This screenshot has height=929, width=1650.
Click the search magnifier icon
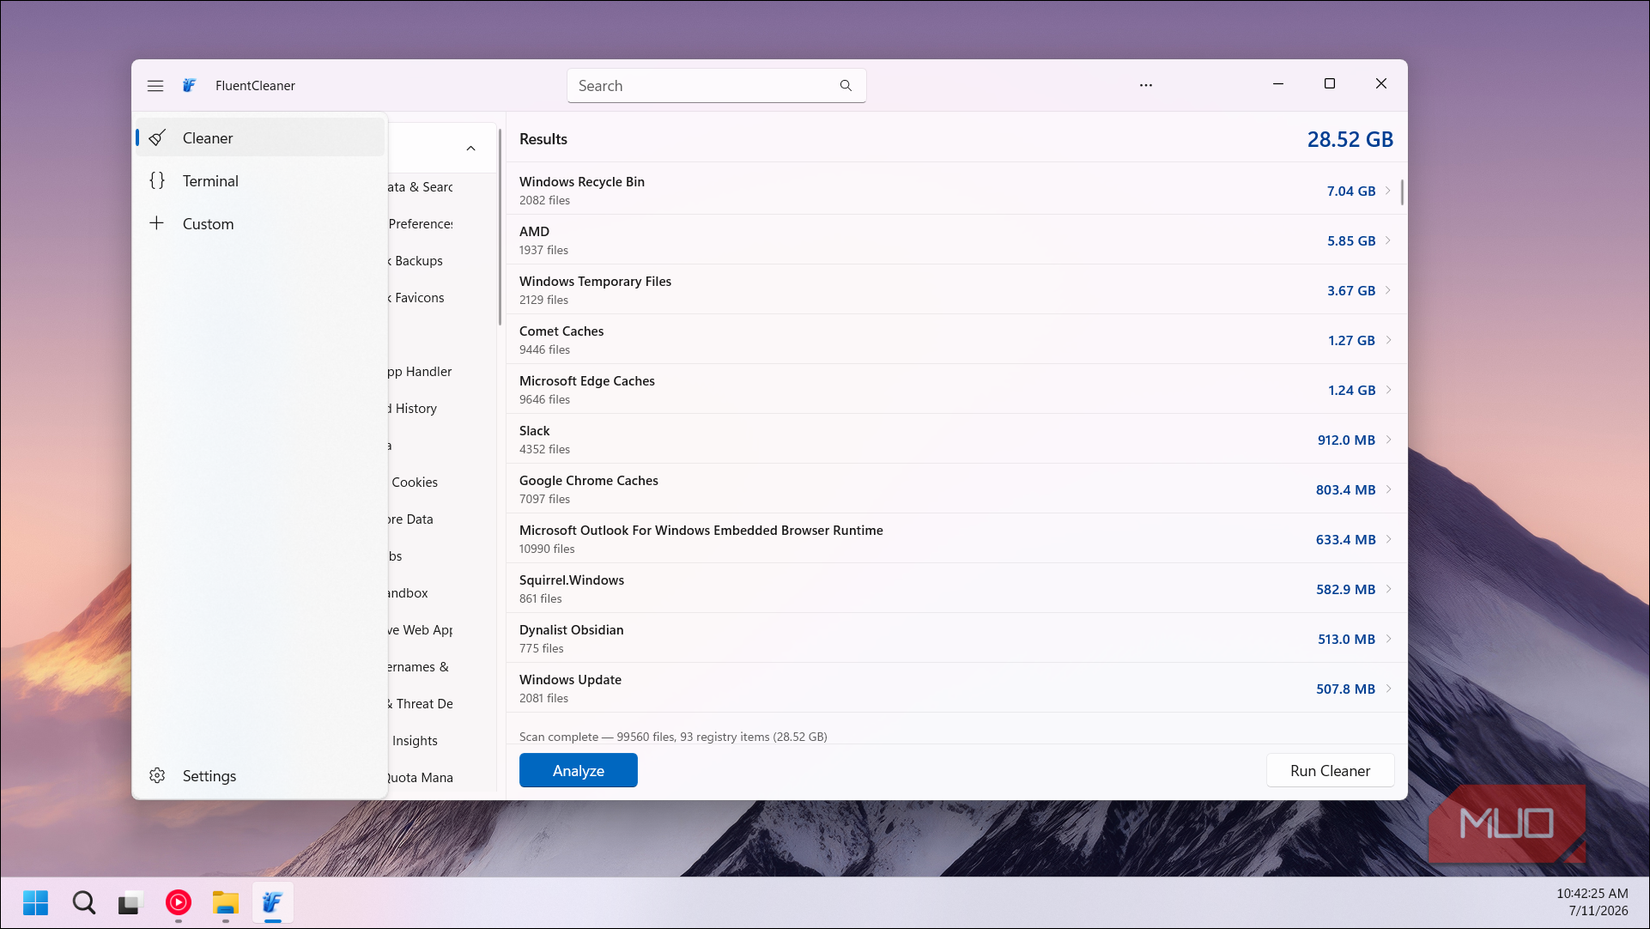coord(846,86)
